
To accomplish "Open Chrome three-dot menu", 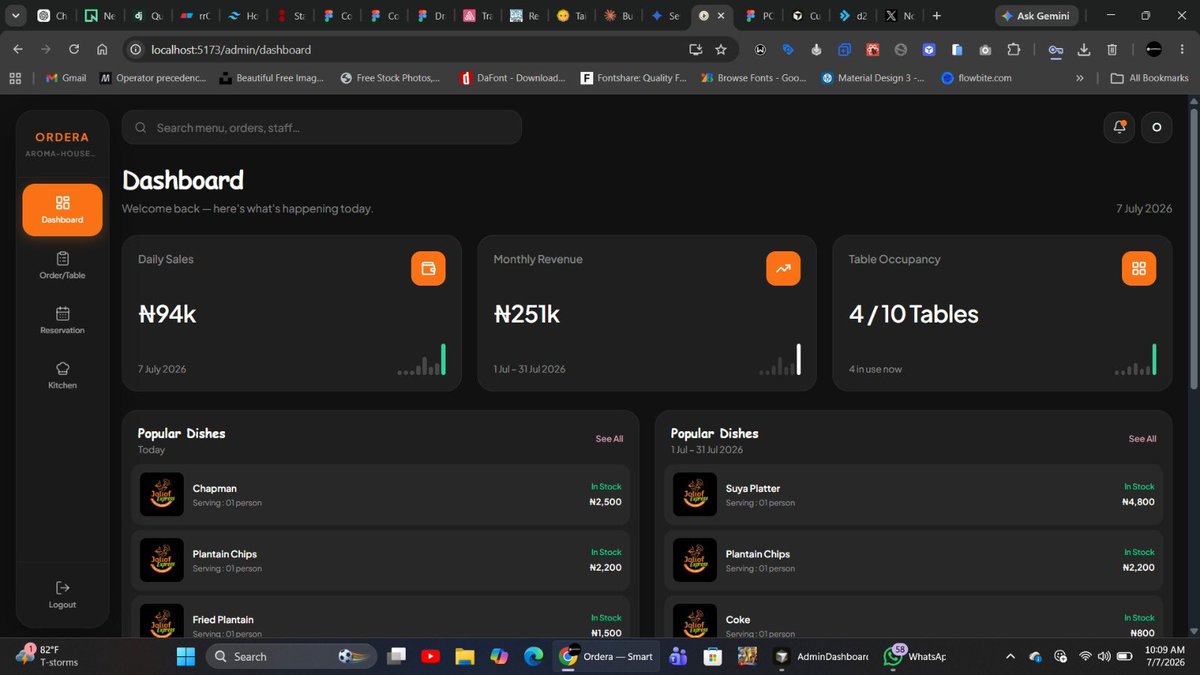I will point(1184,49).
